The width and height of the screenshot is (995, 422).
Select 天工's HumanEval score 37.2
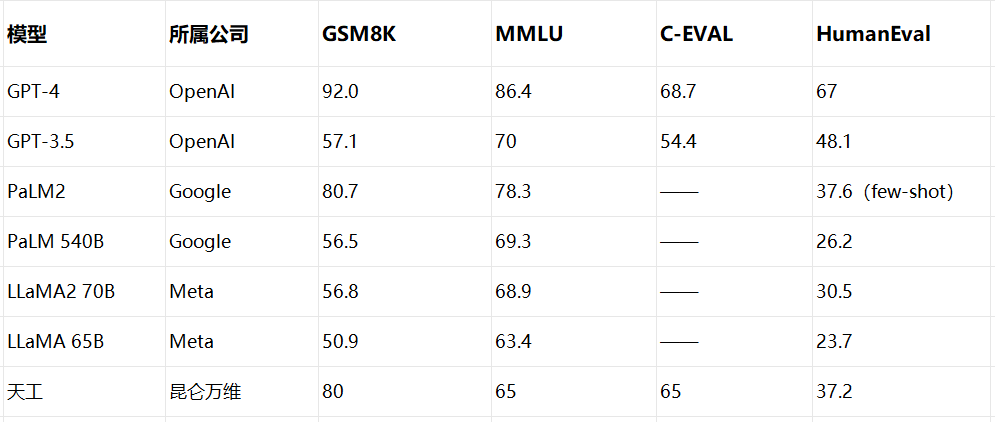pyautogui.click(x=834, y=392)
